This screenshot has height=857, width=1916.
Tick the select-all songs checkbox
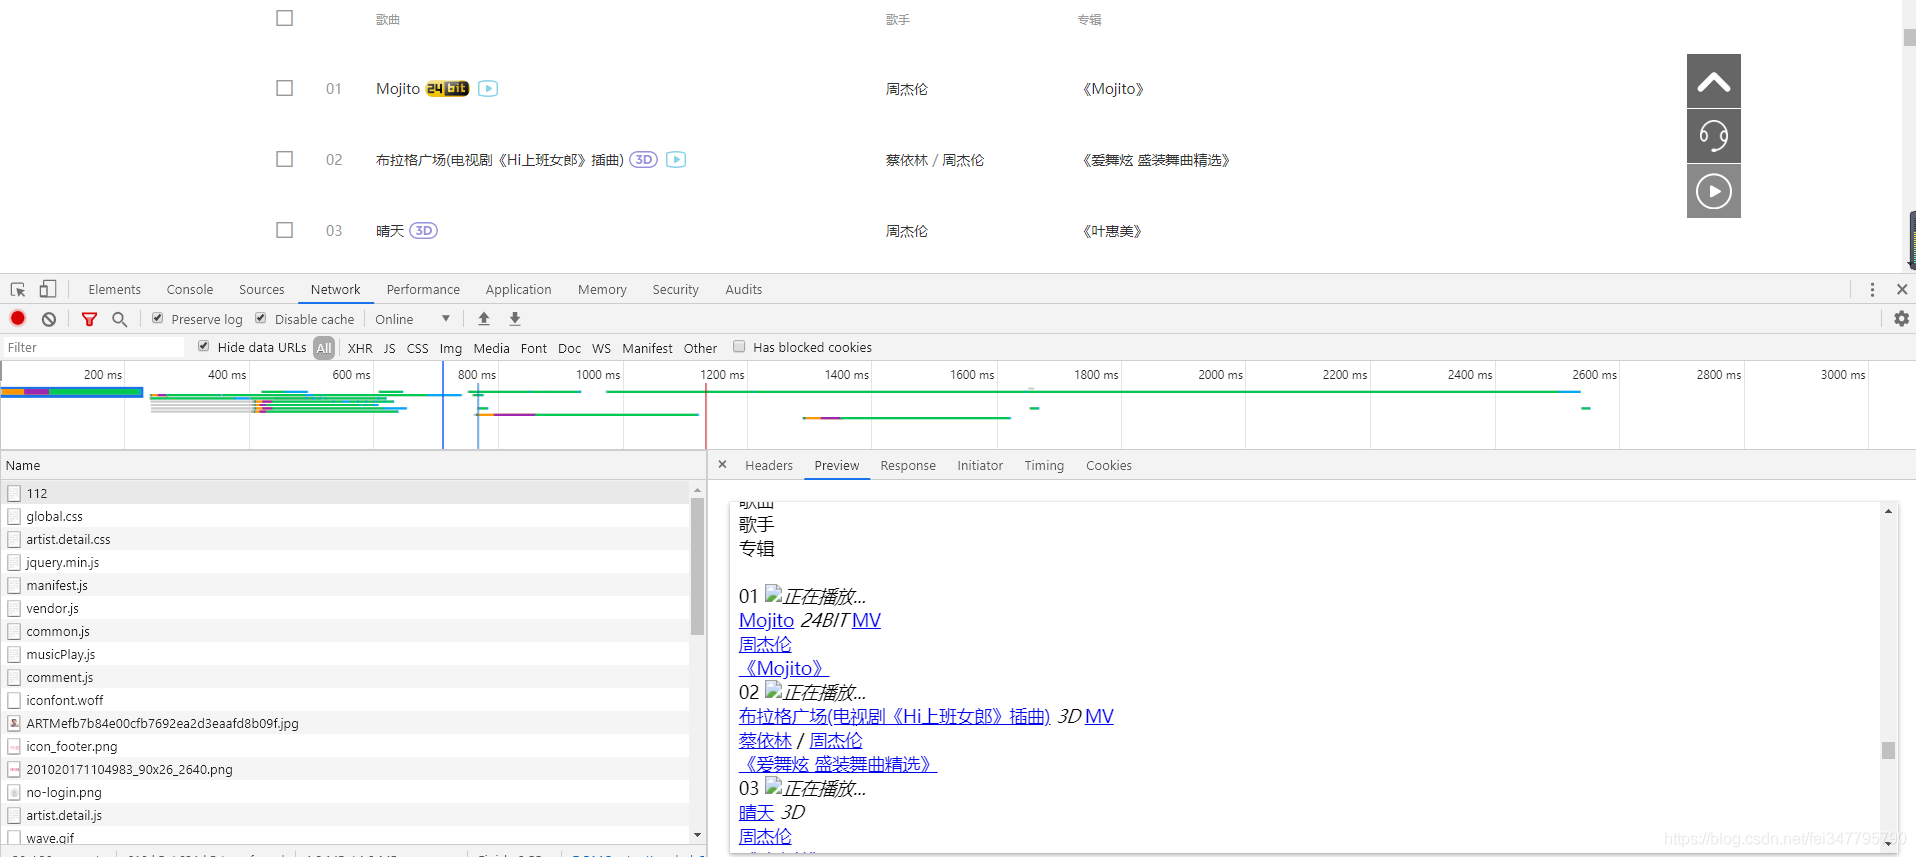[285, 18]
